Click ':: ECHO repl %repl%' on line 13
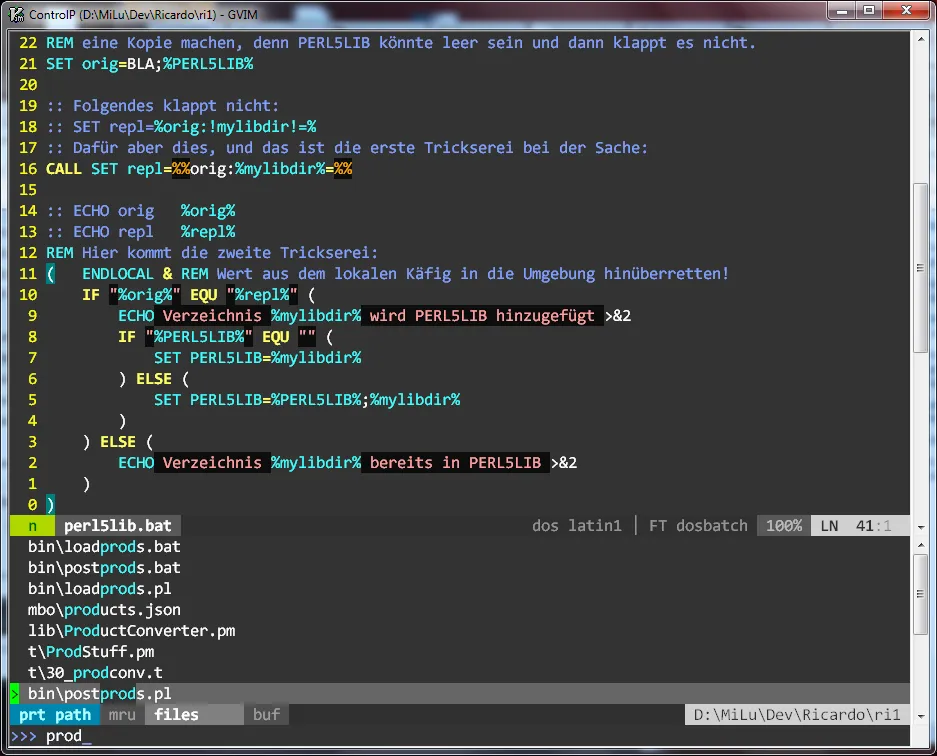The image size is (937, 756). pos(140,232)
